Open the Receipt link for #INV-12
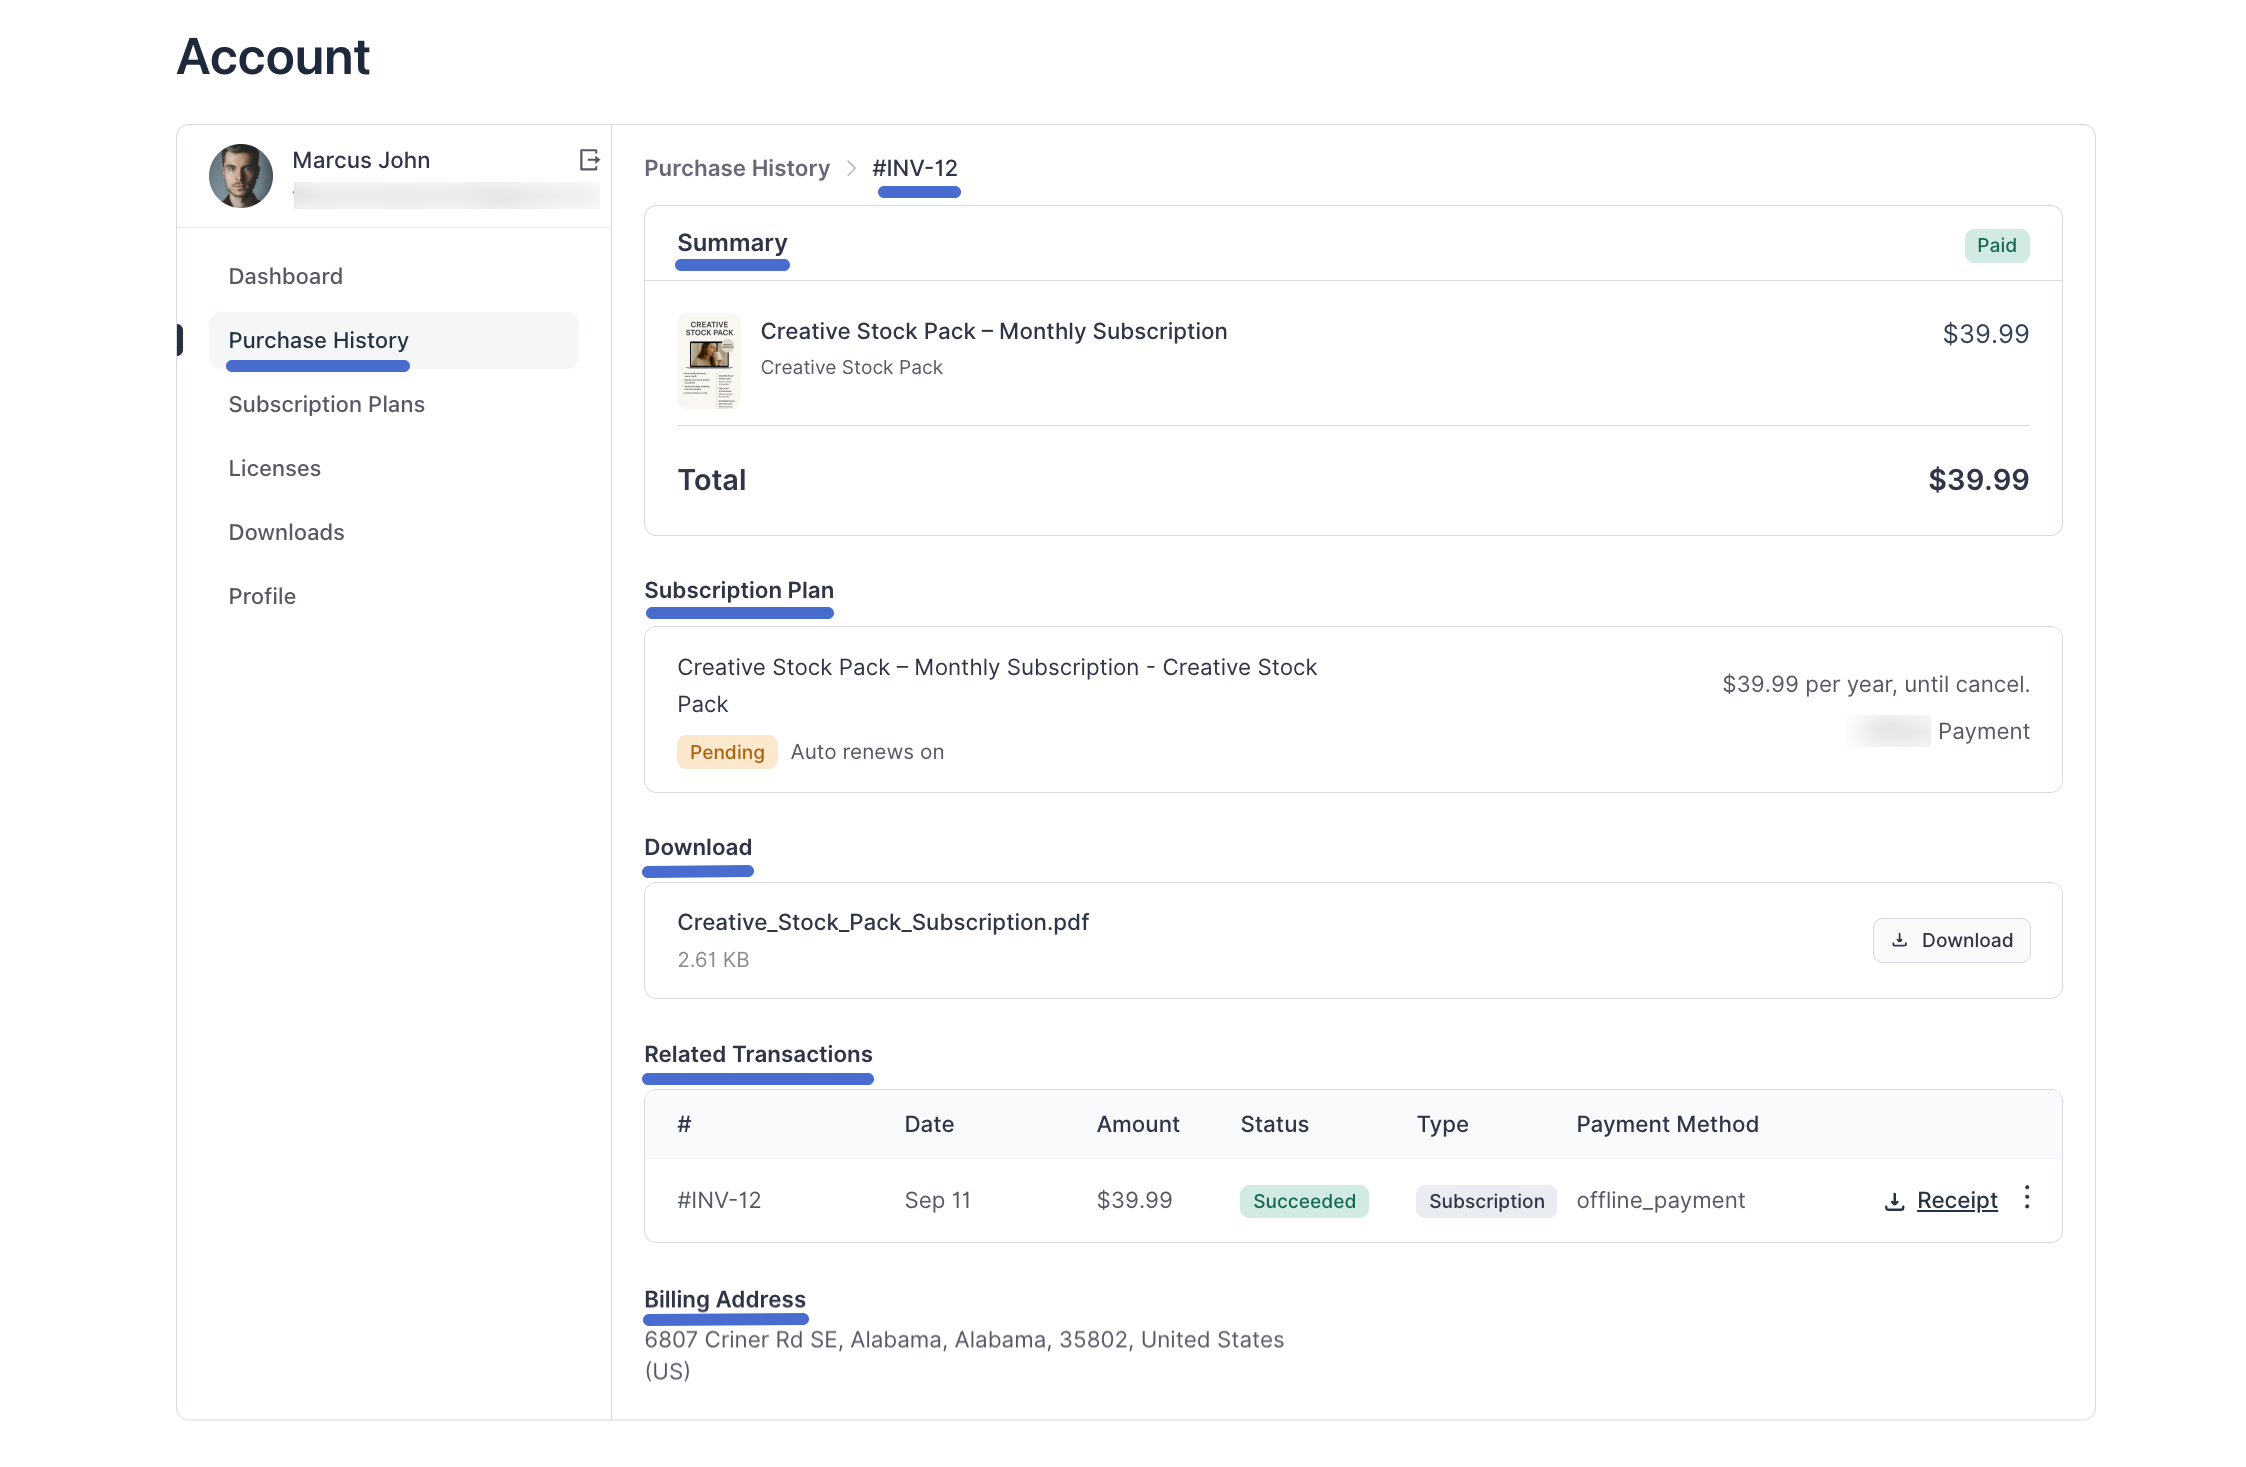 click(1956, 1200)
